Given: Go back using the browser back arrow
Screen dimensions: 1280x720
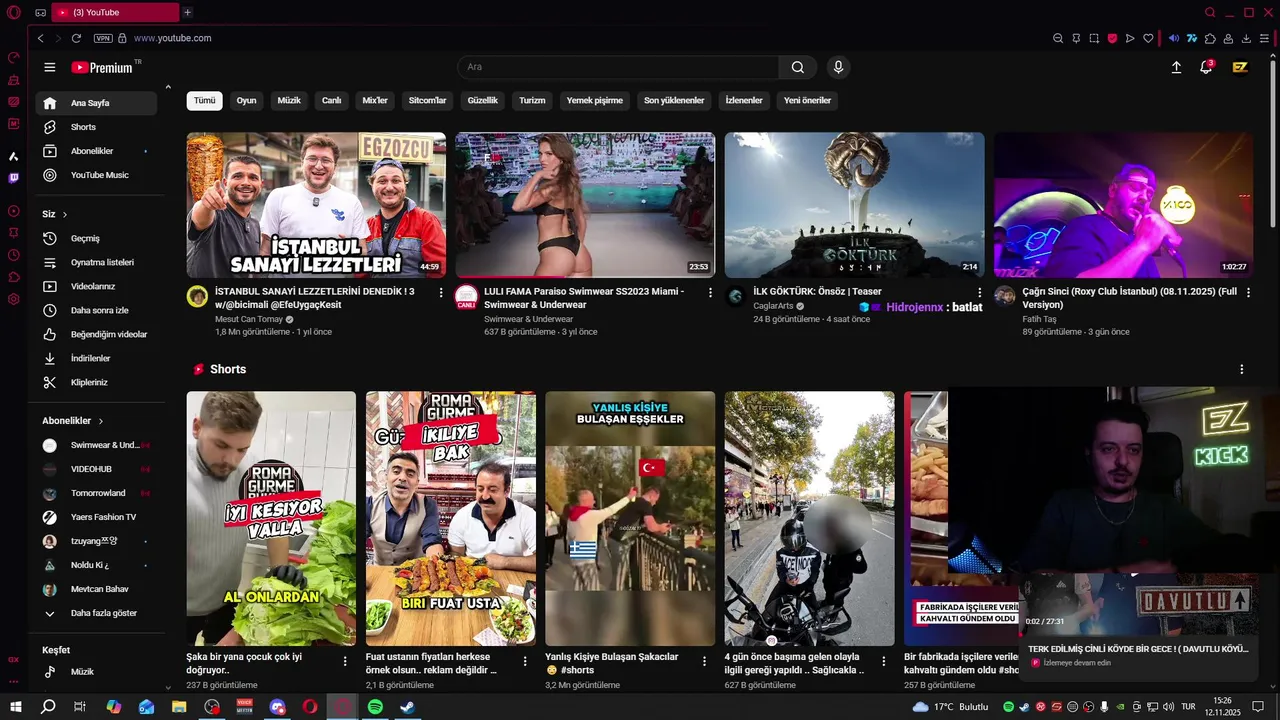Looking at the screenshot, I should coord(40,38).
